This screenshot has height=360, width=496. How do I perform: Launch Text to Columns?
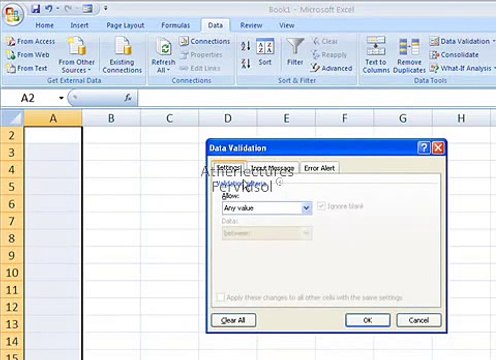[x=376, y=55]
